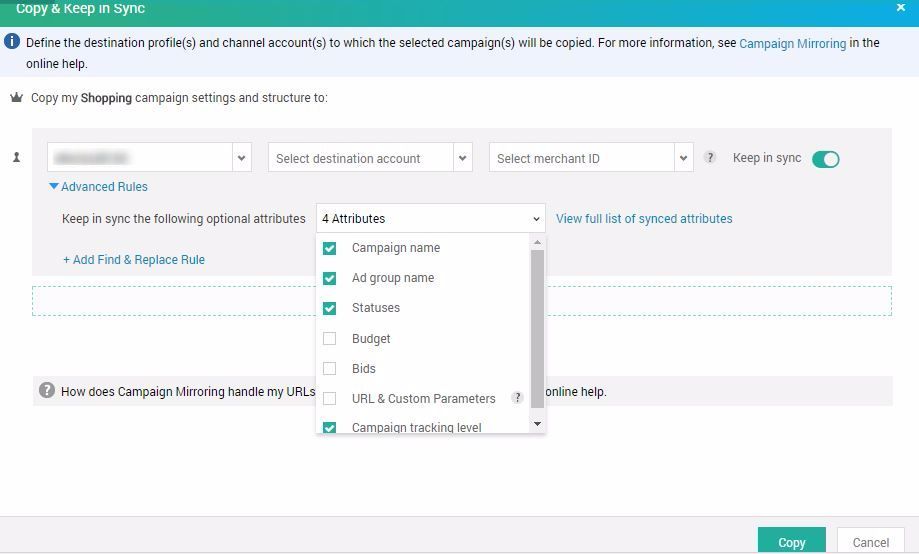Click the blue info icon in banner

pyautogui.click(x=12, y=42)
